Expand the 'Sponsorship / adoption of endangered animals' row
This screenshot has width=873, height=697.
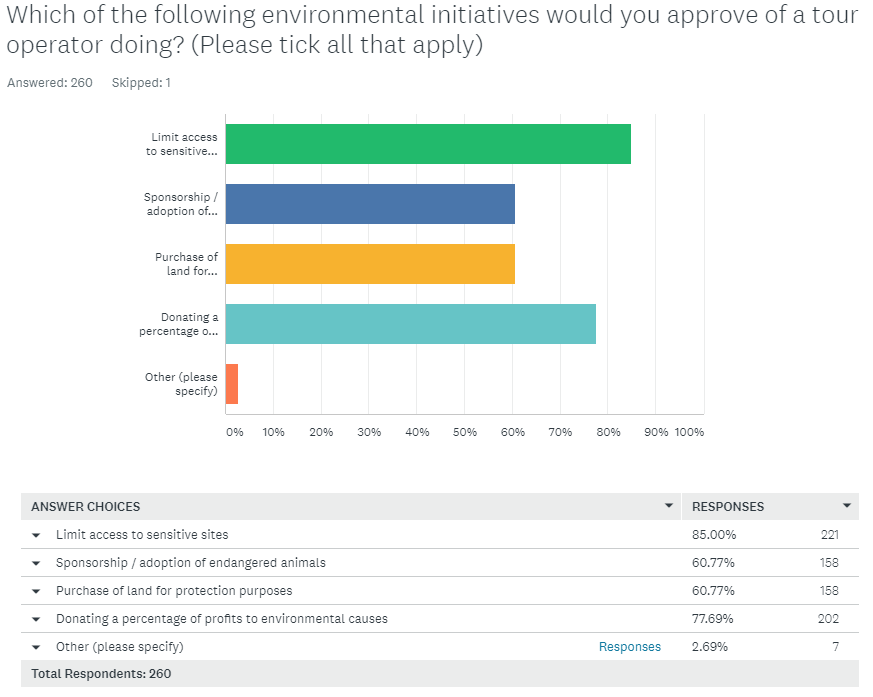click(x=36, y=562)
